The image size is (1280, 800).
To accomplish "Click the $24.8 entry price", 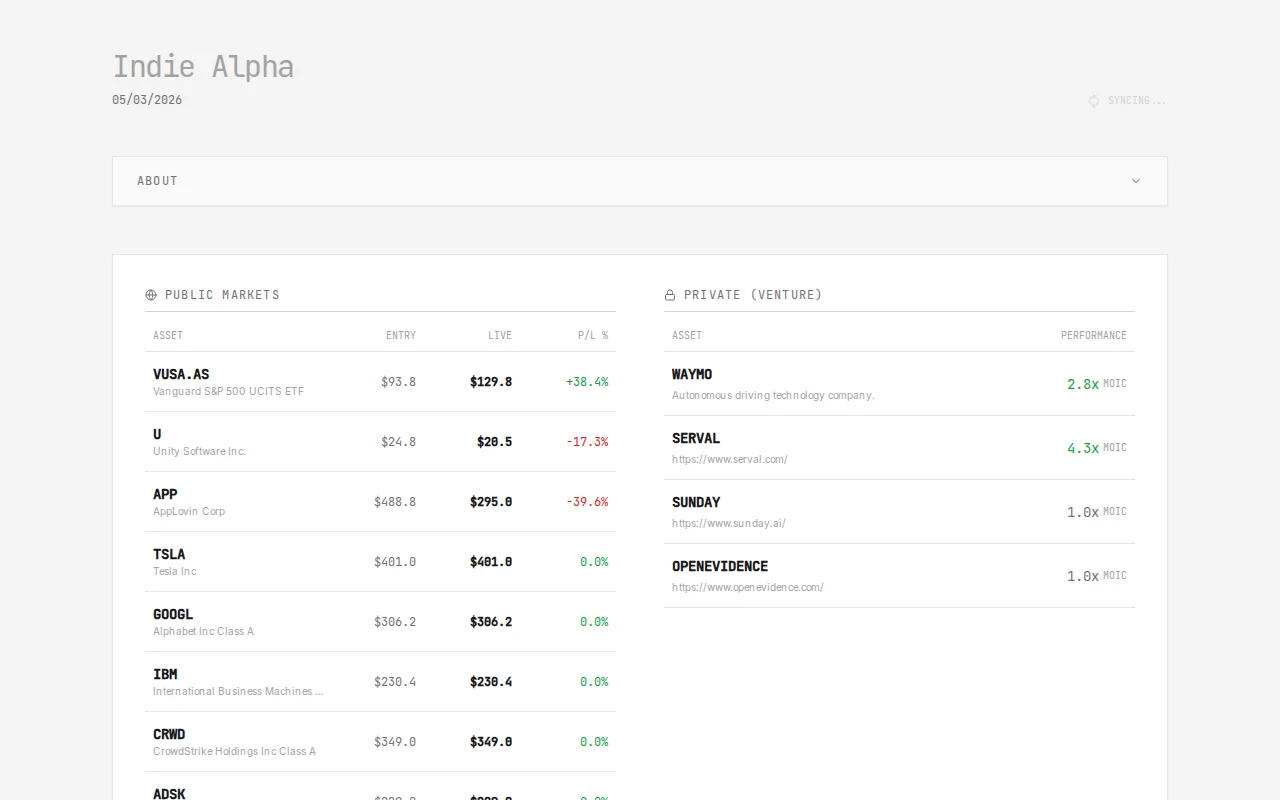I will click(x=398, y=442).
